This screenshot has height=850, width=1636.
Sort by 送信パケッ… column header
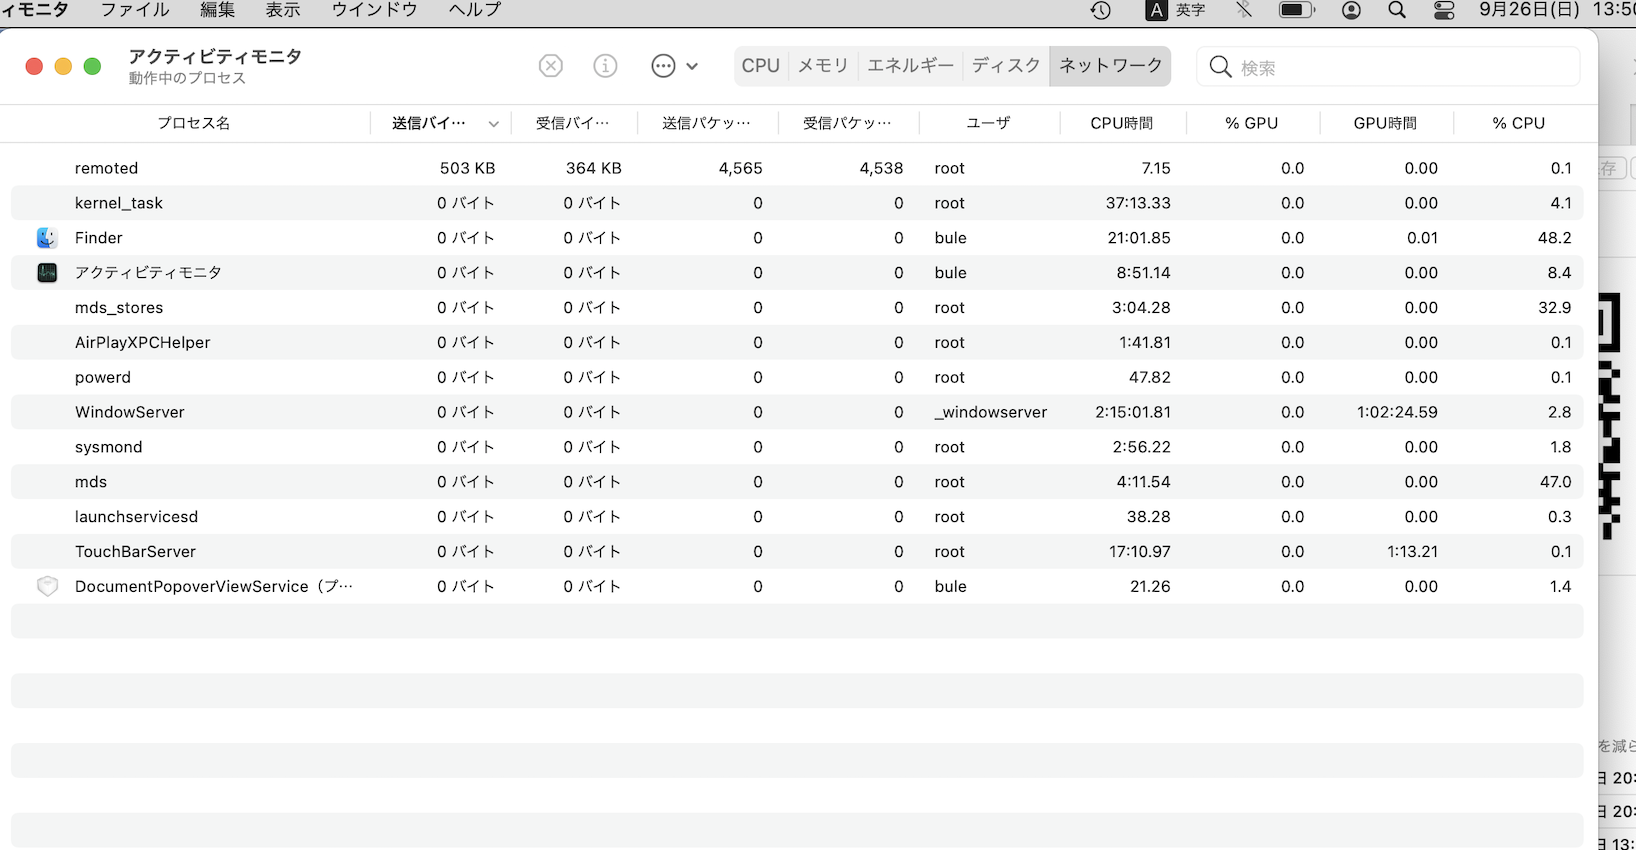(706, 123)
